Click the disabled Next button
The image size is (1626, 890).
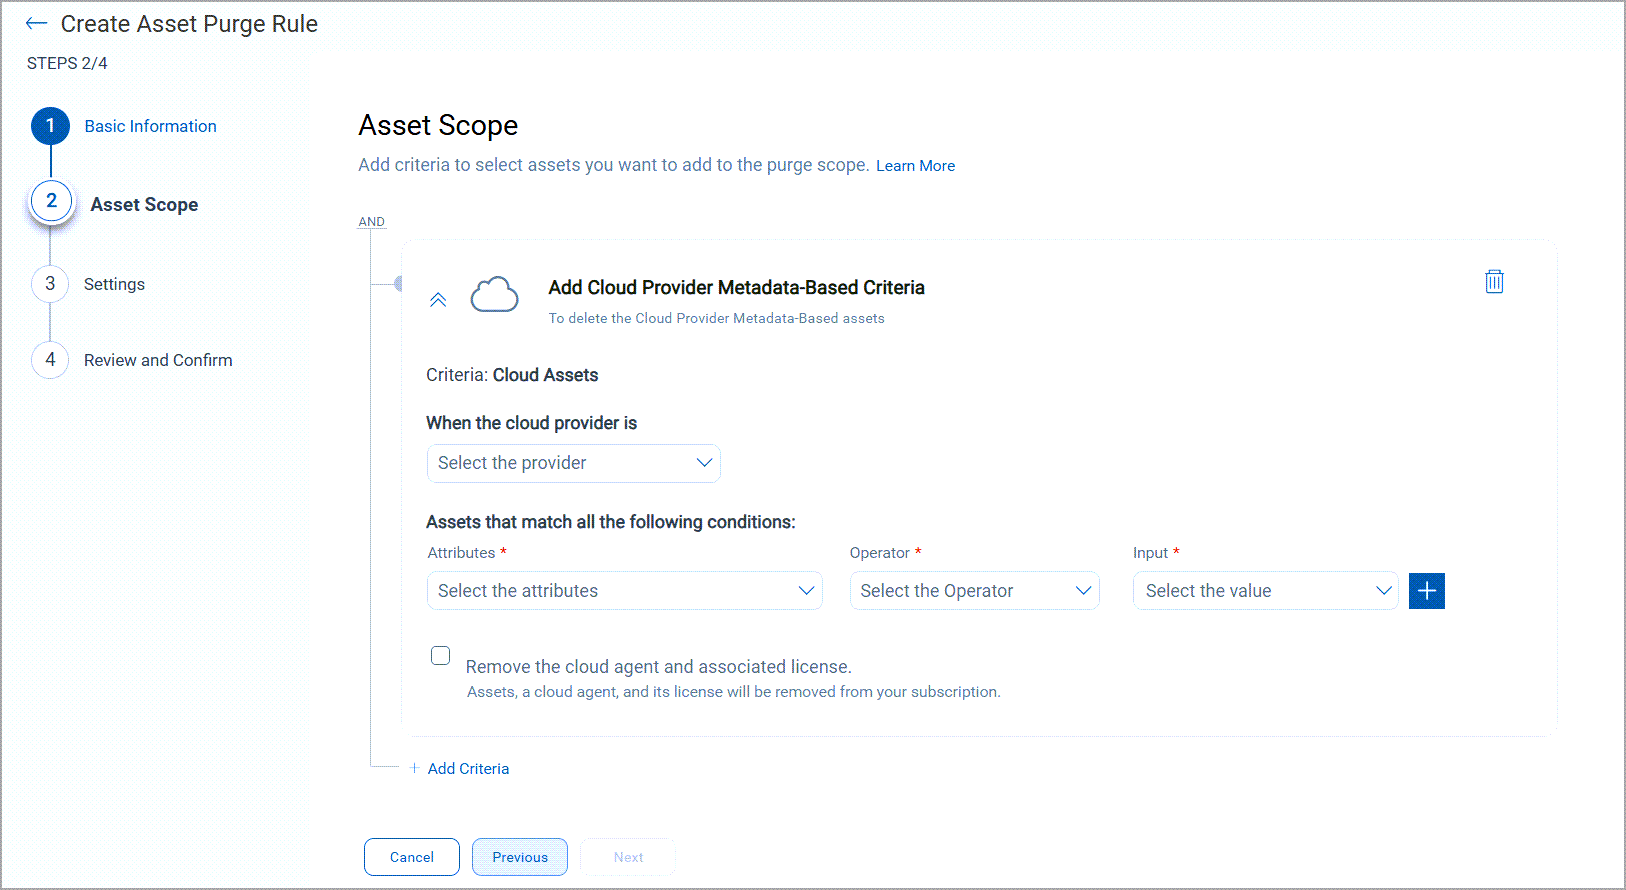628,857
